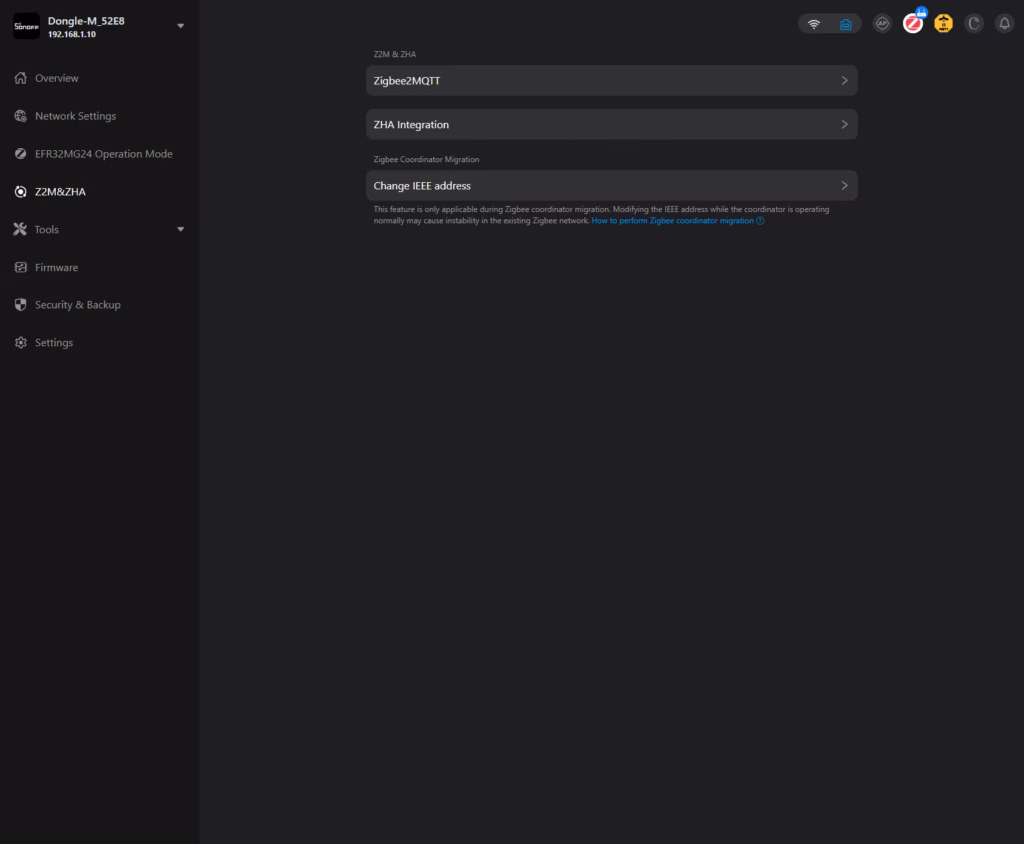Click the Sonoff logo icon
The height and width of the screenshot is (844, 1024).
[x=26, y=26]
